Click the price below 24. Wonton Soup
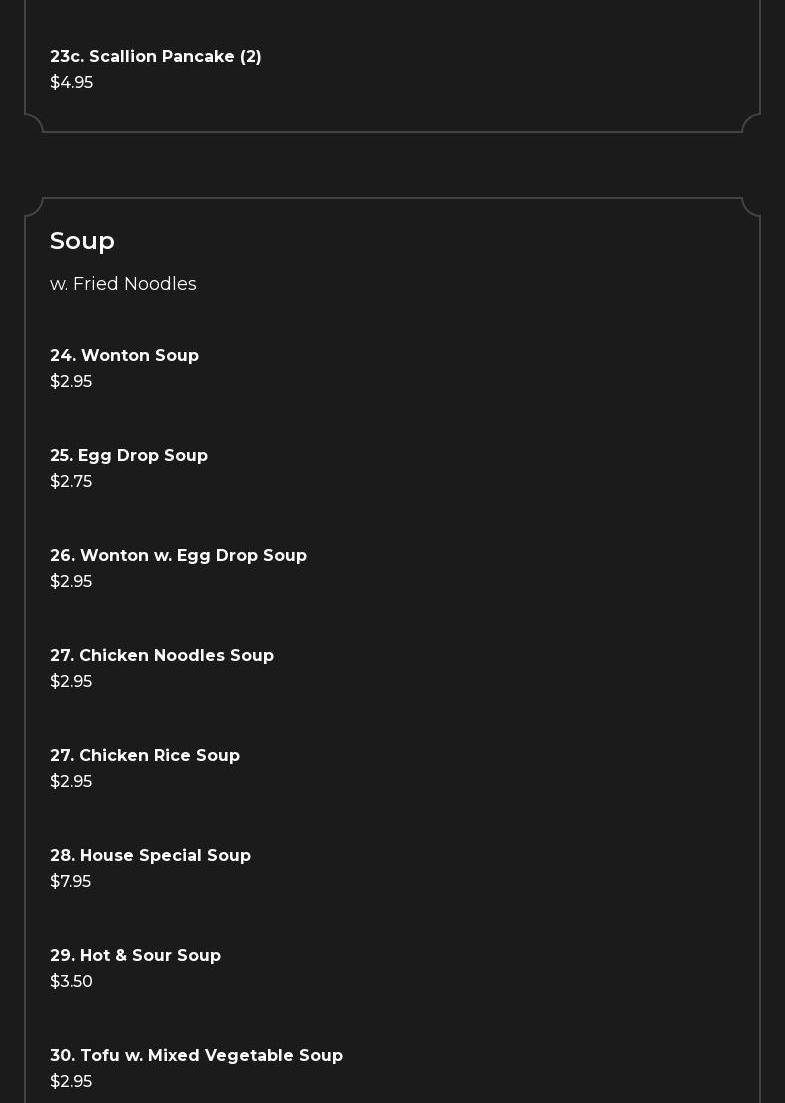Screen dimensions: 785x1103 tap(71, 382)
